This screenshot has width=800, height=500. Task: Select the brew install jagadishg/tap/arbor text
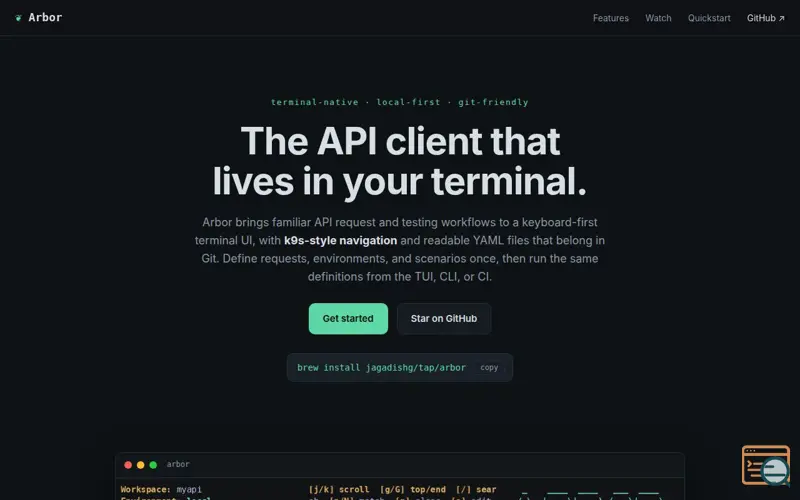tap(381, 367)
